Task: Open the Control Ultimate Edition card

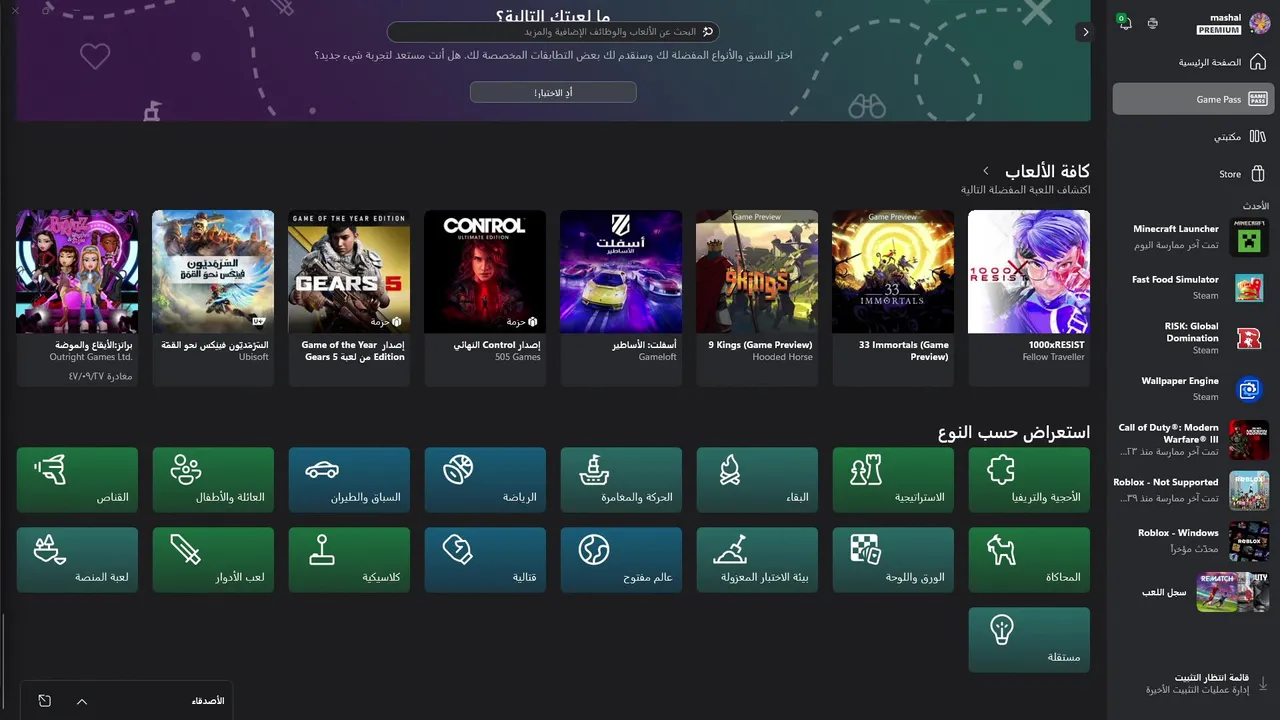Action: tap(485, 297)
